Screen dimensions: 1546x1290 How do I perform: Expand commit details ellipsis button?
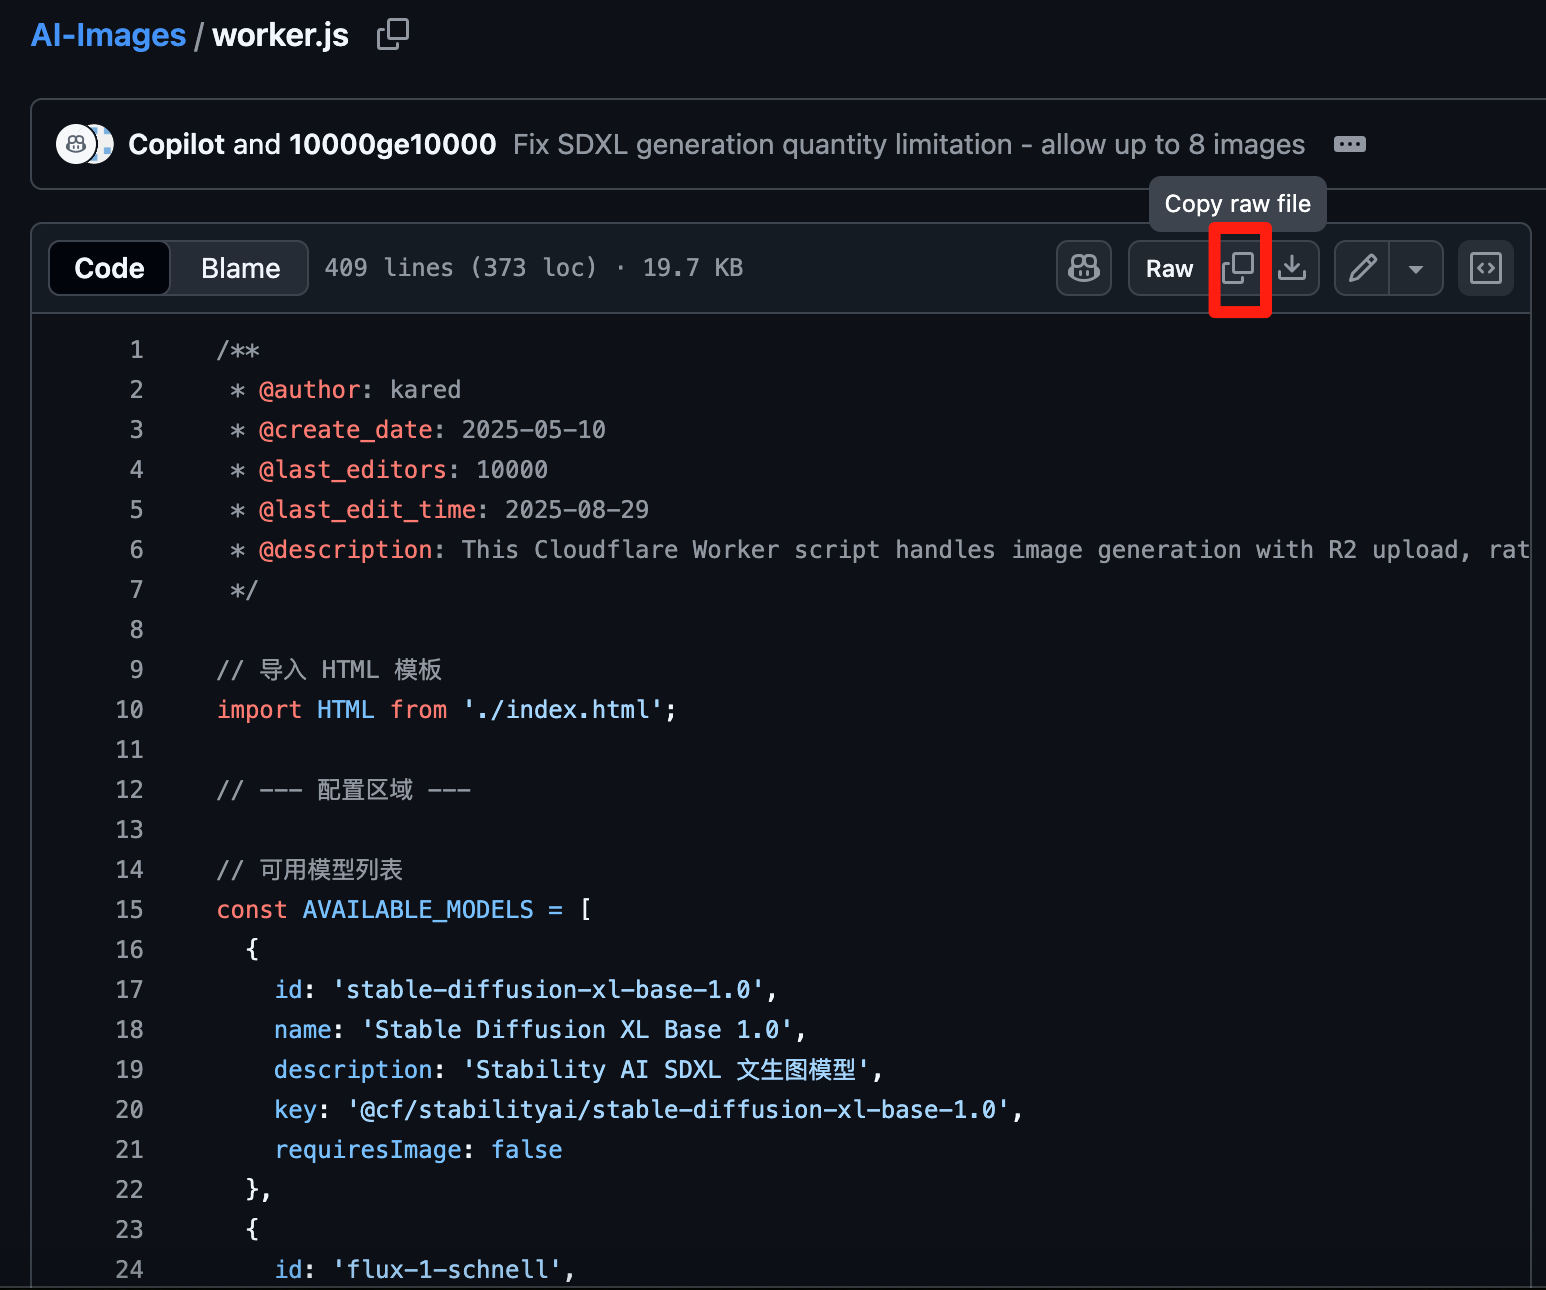point(1349,144)
